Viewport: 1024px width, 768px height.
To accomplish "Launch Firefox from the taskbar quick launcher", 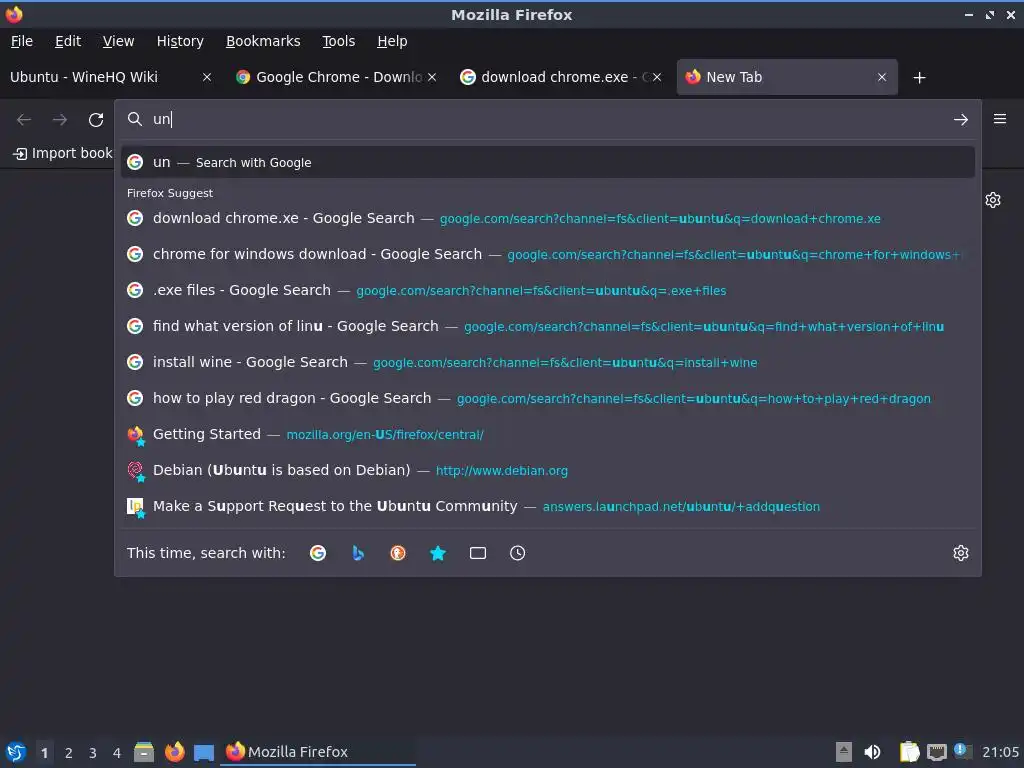I will coord(174,752).
